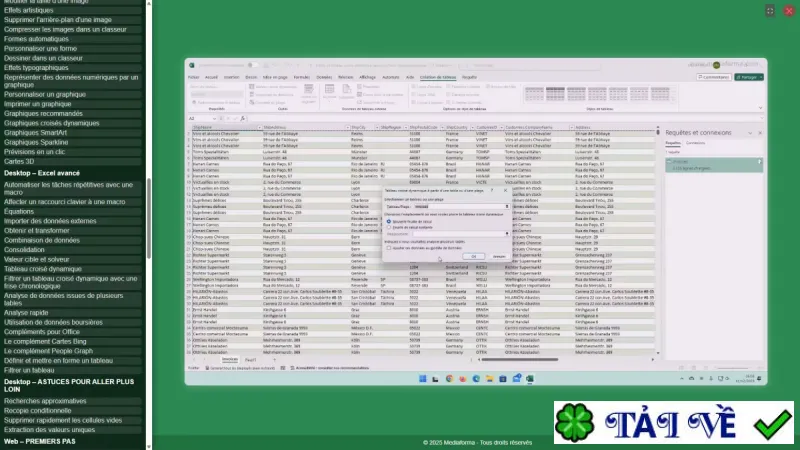Close the Requêtes et connexions pane
Image resolution: width=800 pixels, height=450 pixels.
(760, 133)
